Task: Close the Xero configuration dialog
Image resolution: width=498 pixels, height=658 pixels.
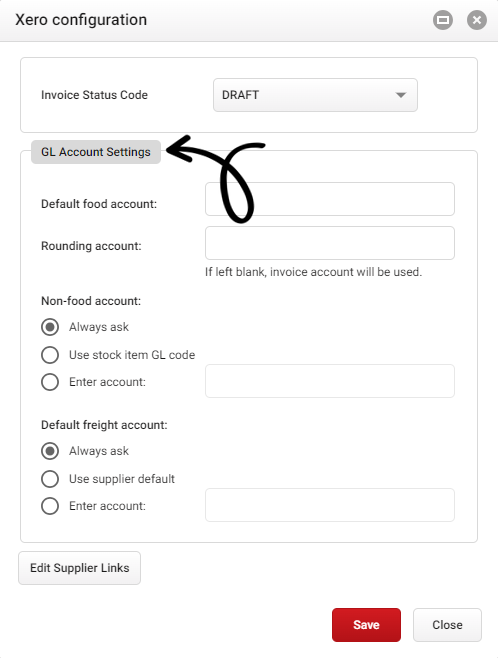Action: tap(477, 20)
